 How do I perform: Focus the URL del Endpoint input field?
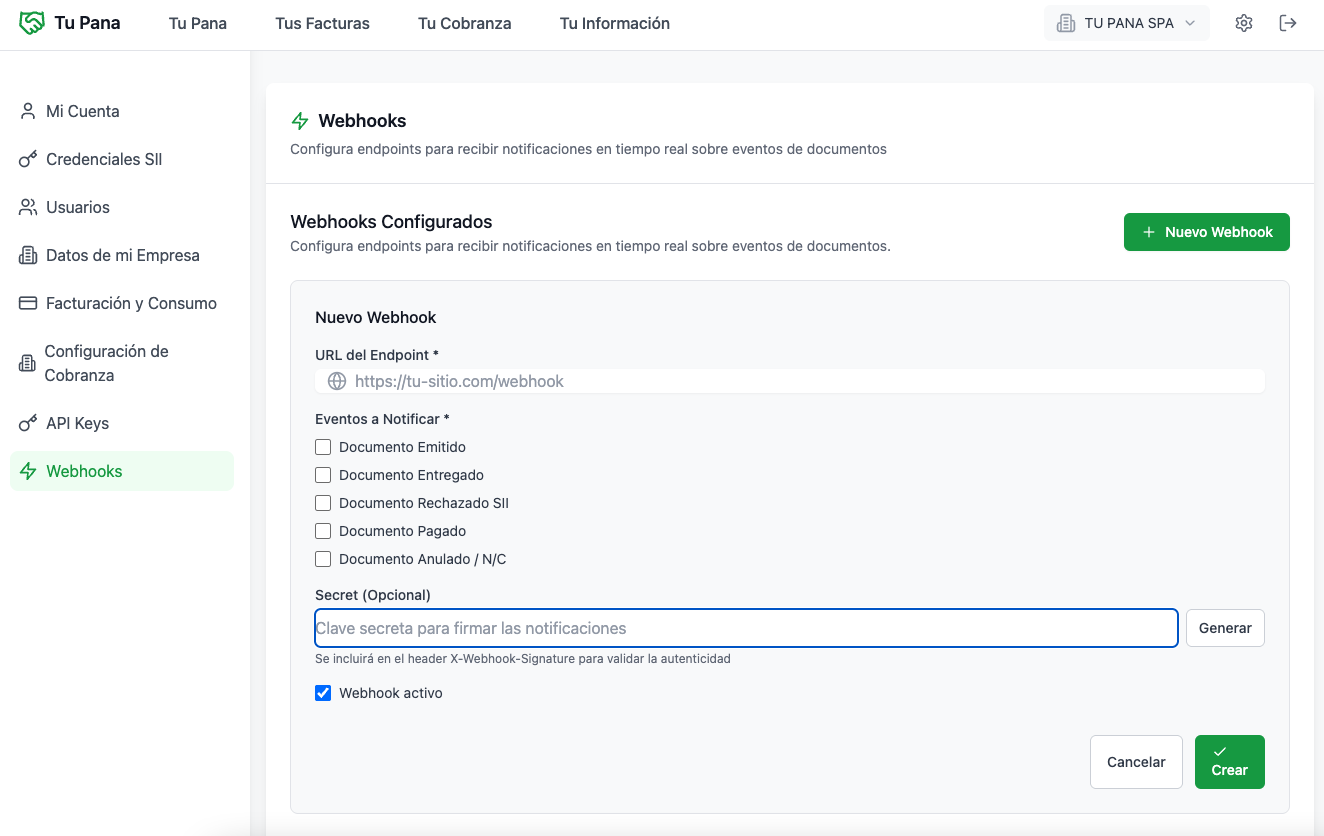point(700,381)
